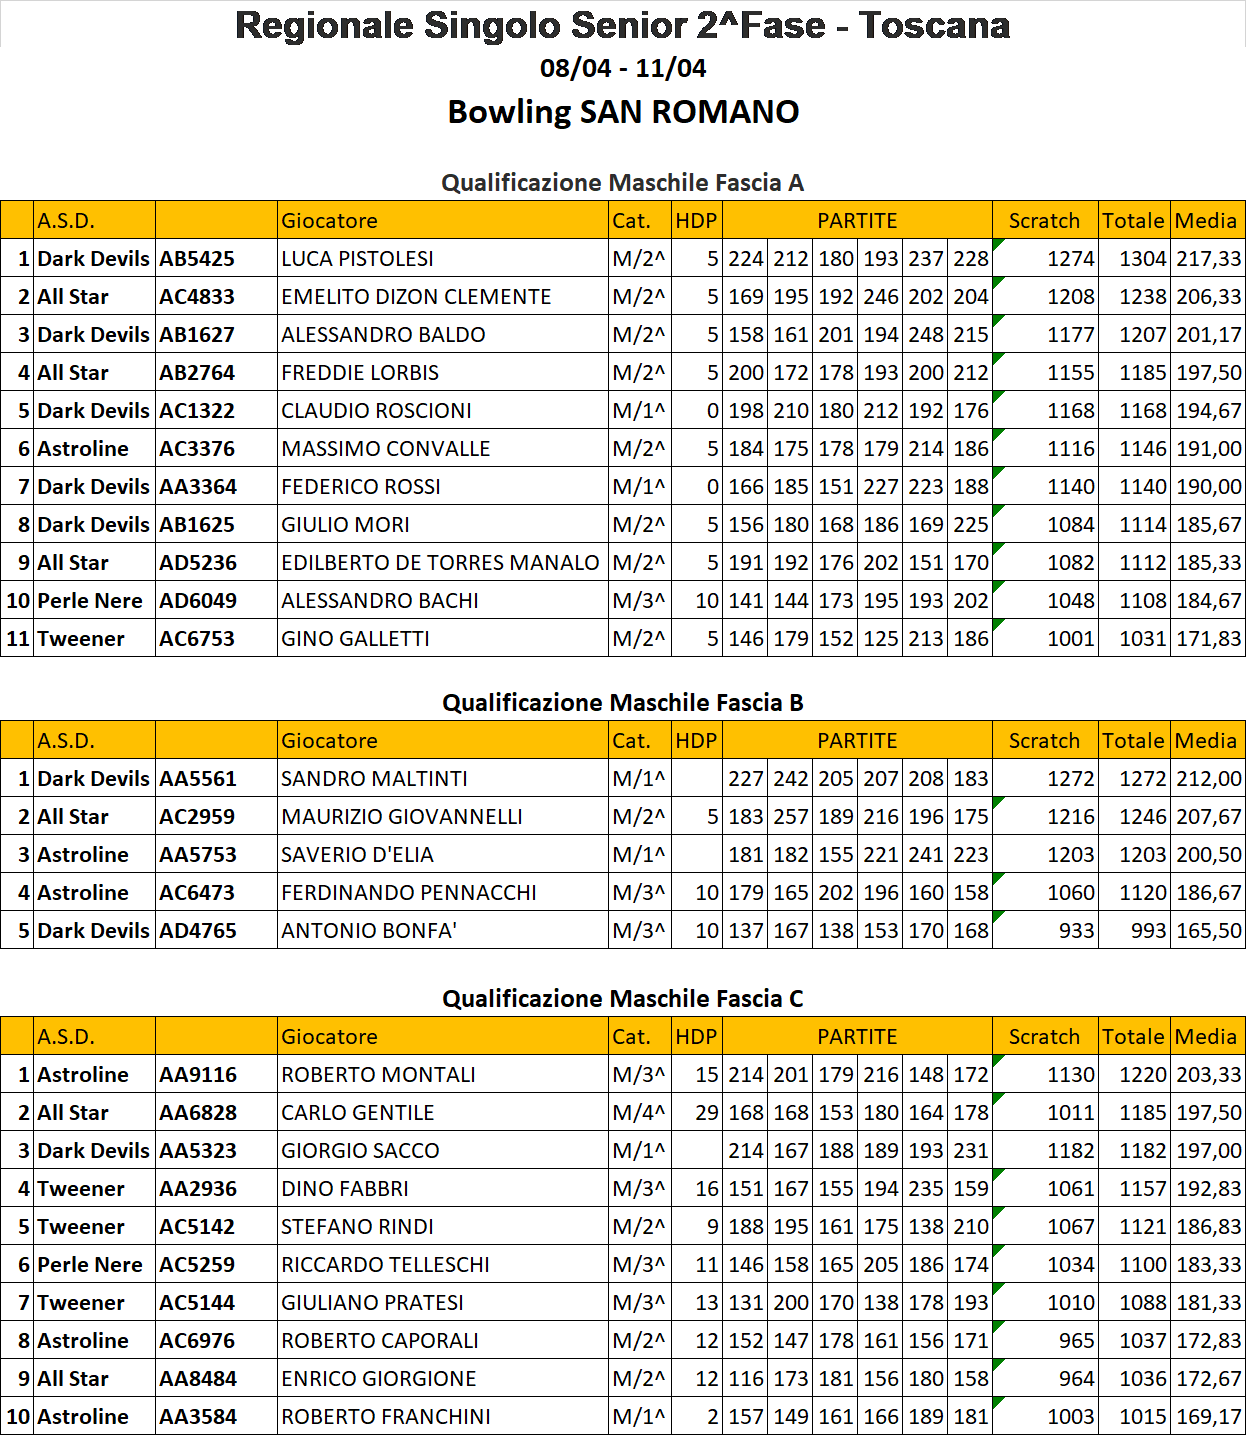Click the scratch value '1274'
Viewport: 1247px width, 1436px height.
point(1071,259)
